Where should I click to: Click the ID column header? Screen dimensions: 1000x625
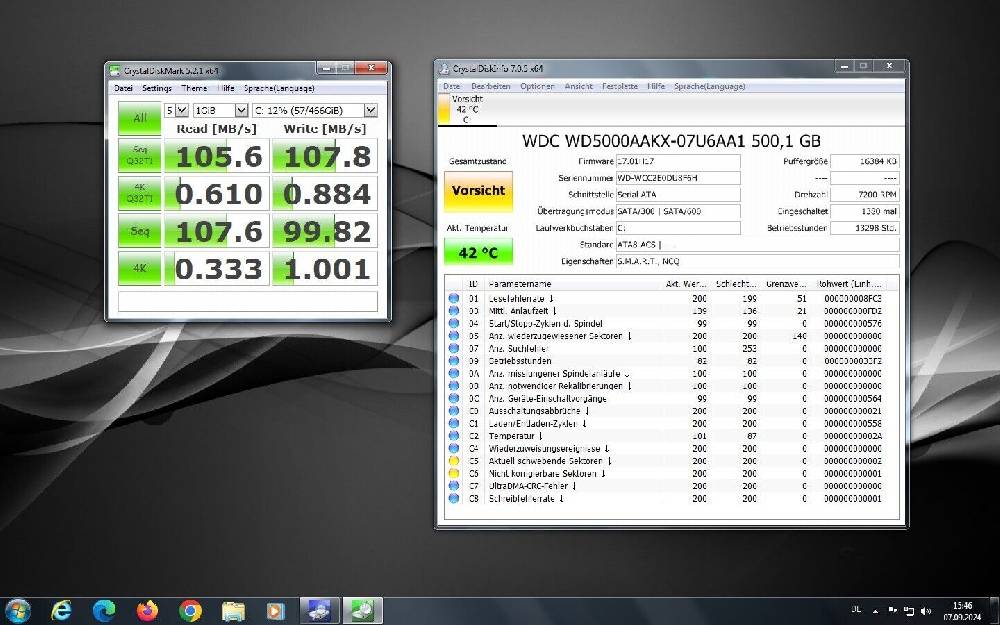tap(474, 284)
